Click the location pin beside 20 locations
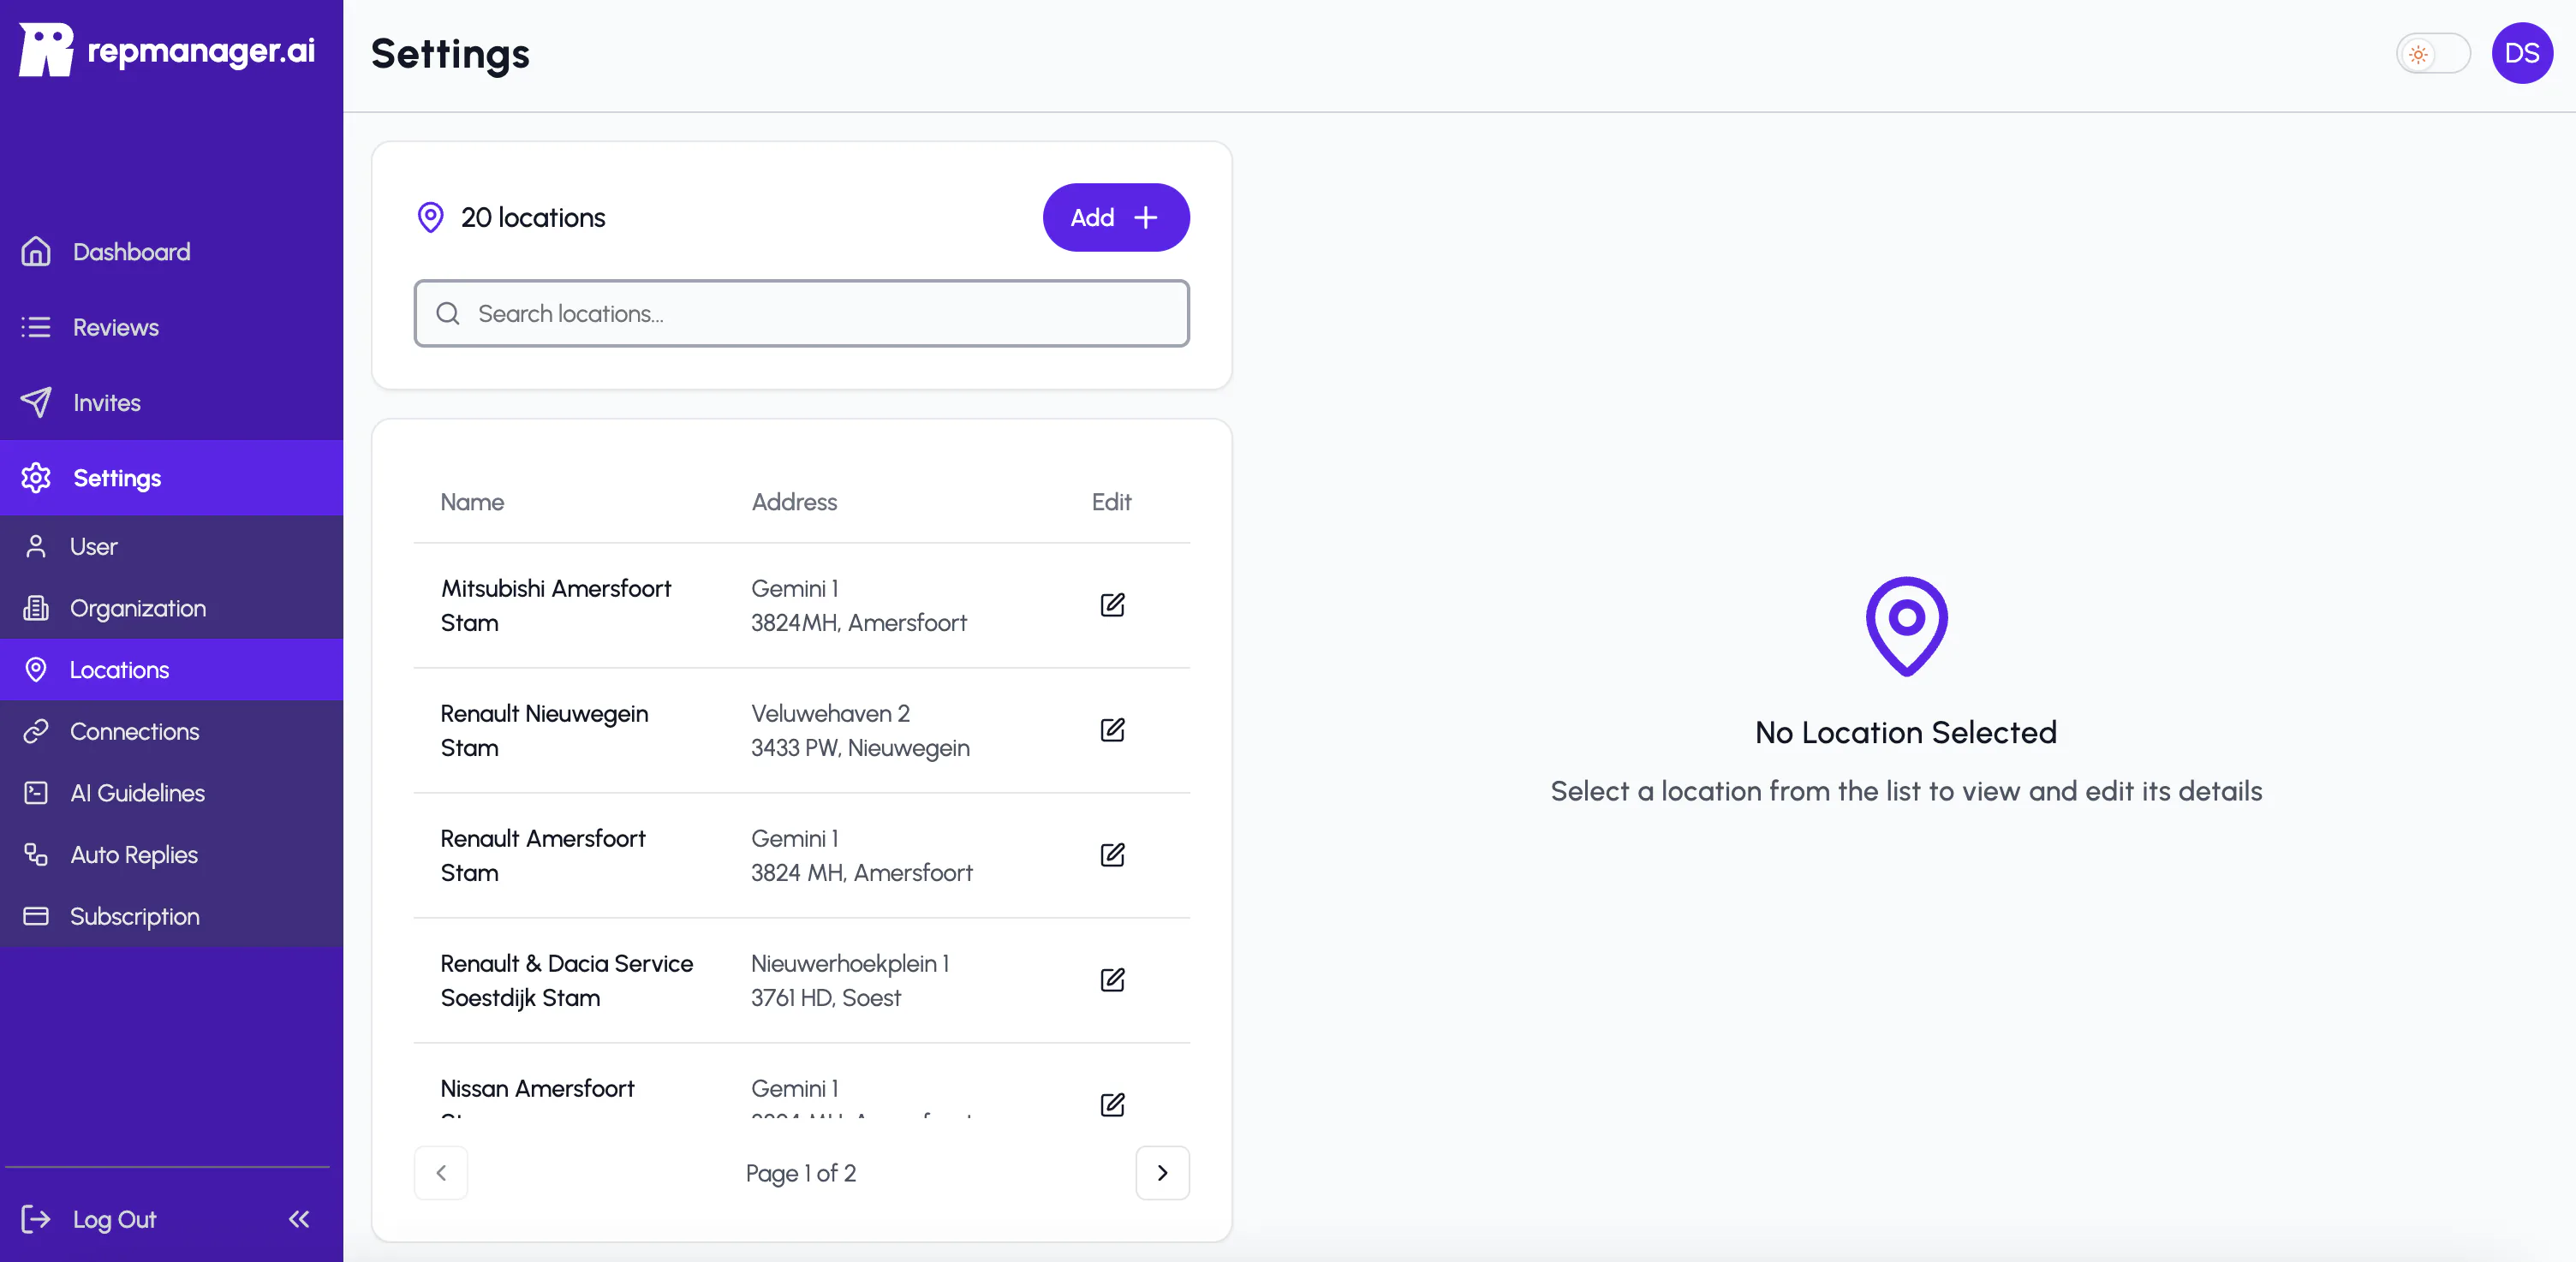The image size is (2576, 1262). click(430, 217)
